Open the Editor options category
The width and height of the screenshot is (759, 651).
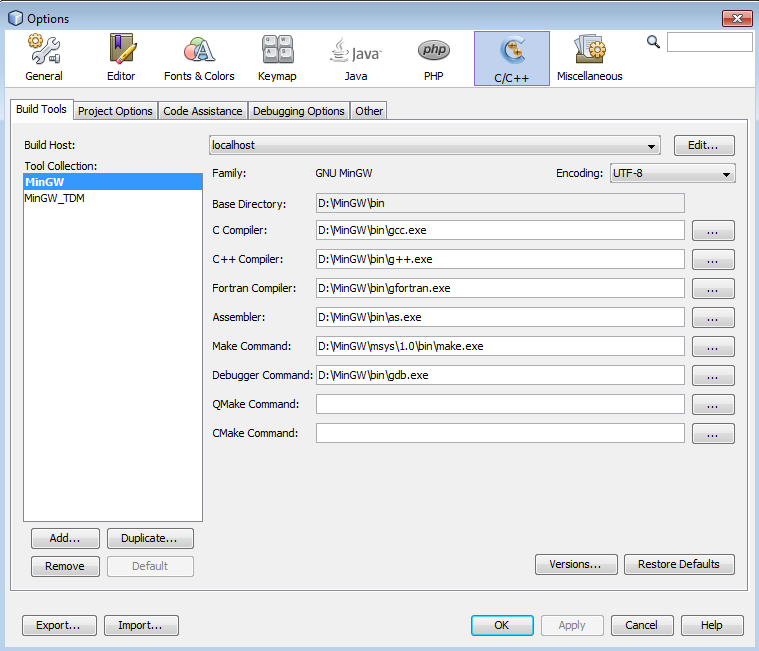click(121, 58)
